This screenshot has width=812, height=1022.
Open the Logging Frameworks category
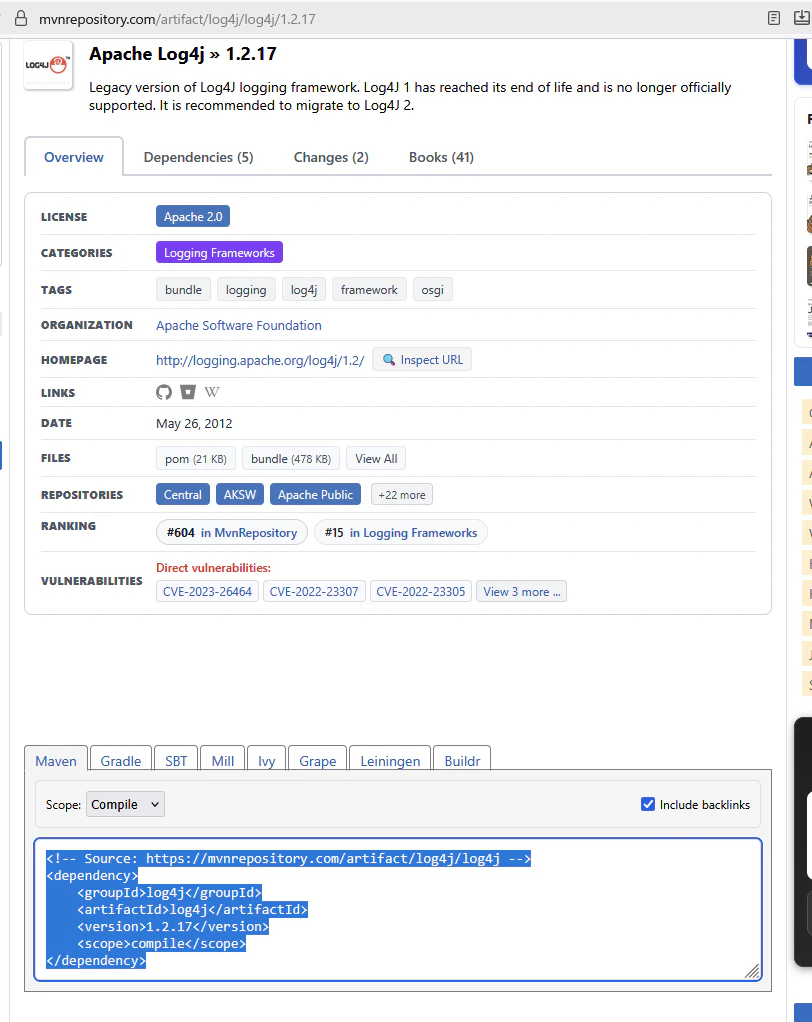click(219, 252)
